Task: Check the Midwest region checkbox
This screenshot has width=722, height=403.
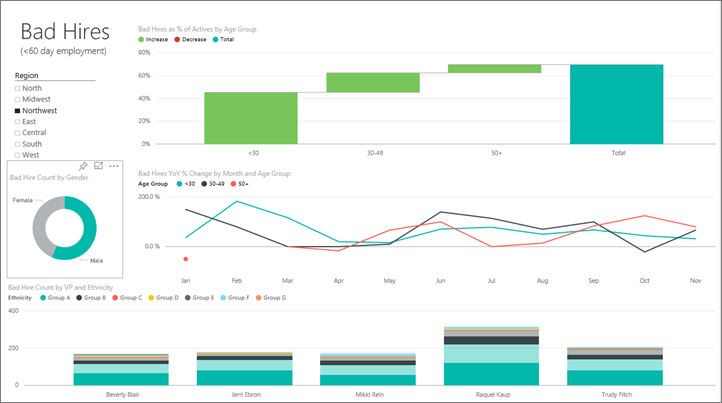Action: (17, 99)
